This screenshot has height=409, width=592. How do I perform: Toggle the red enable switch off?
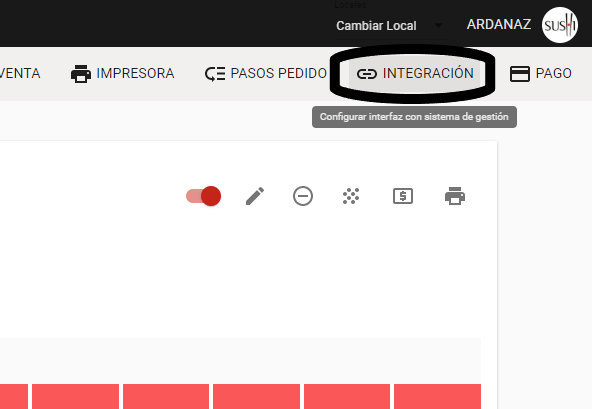point(204,196)
